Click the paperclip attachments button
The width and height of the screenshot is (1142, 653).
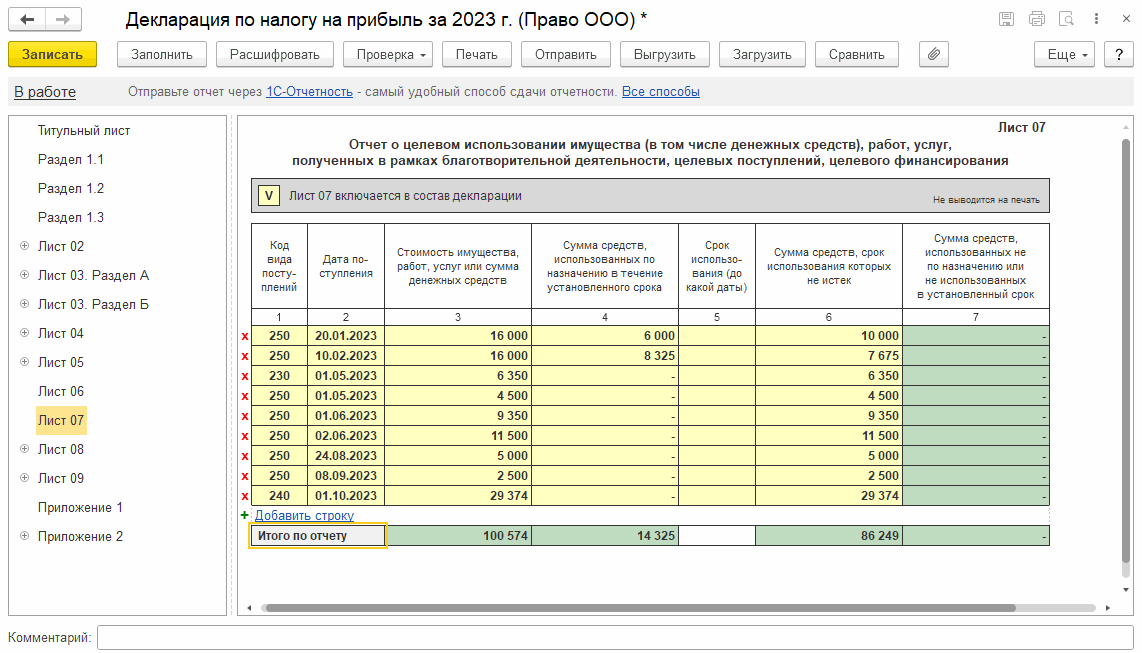[932, 55]
